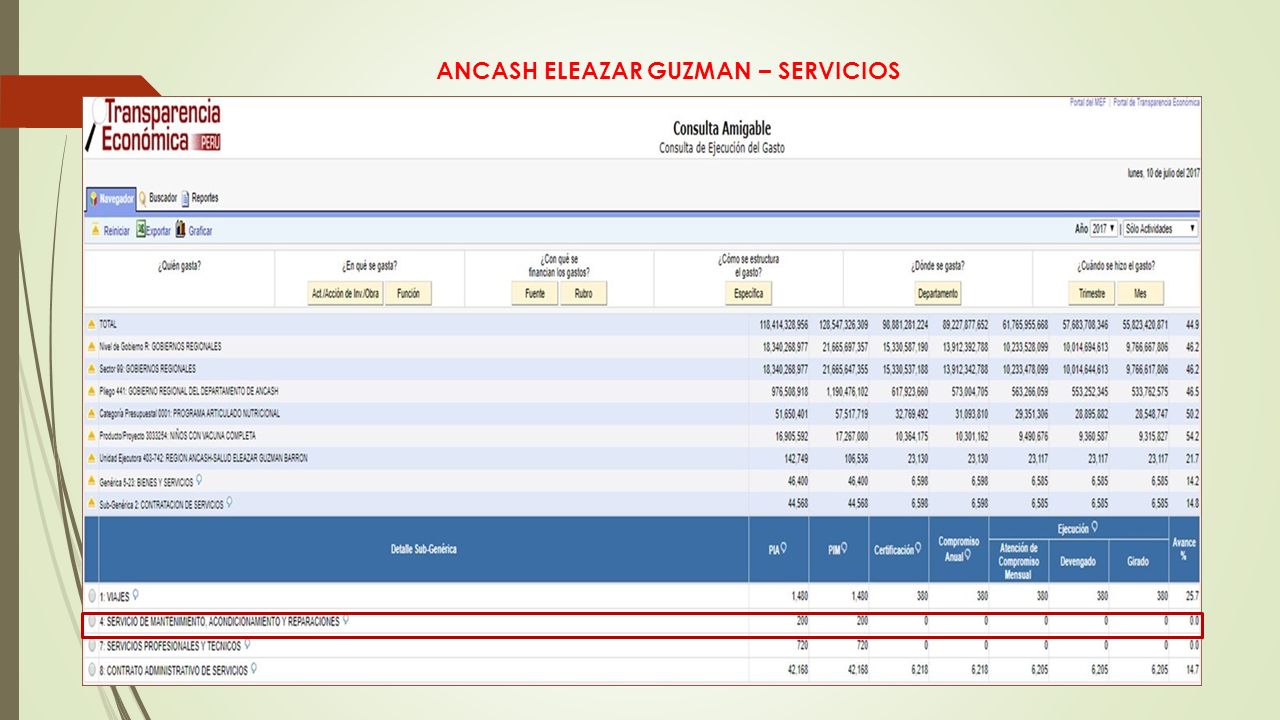Screen dimensions: 1280x720
Task: Click the info bubble next to 1: VIAJES
Action: point(135,594)
